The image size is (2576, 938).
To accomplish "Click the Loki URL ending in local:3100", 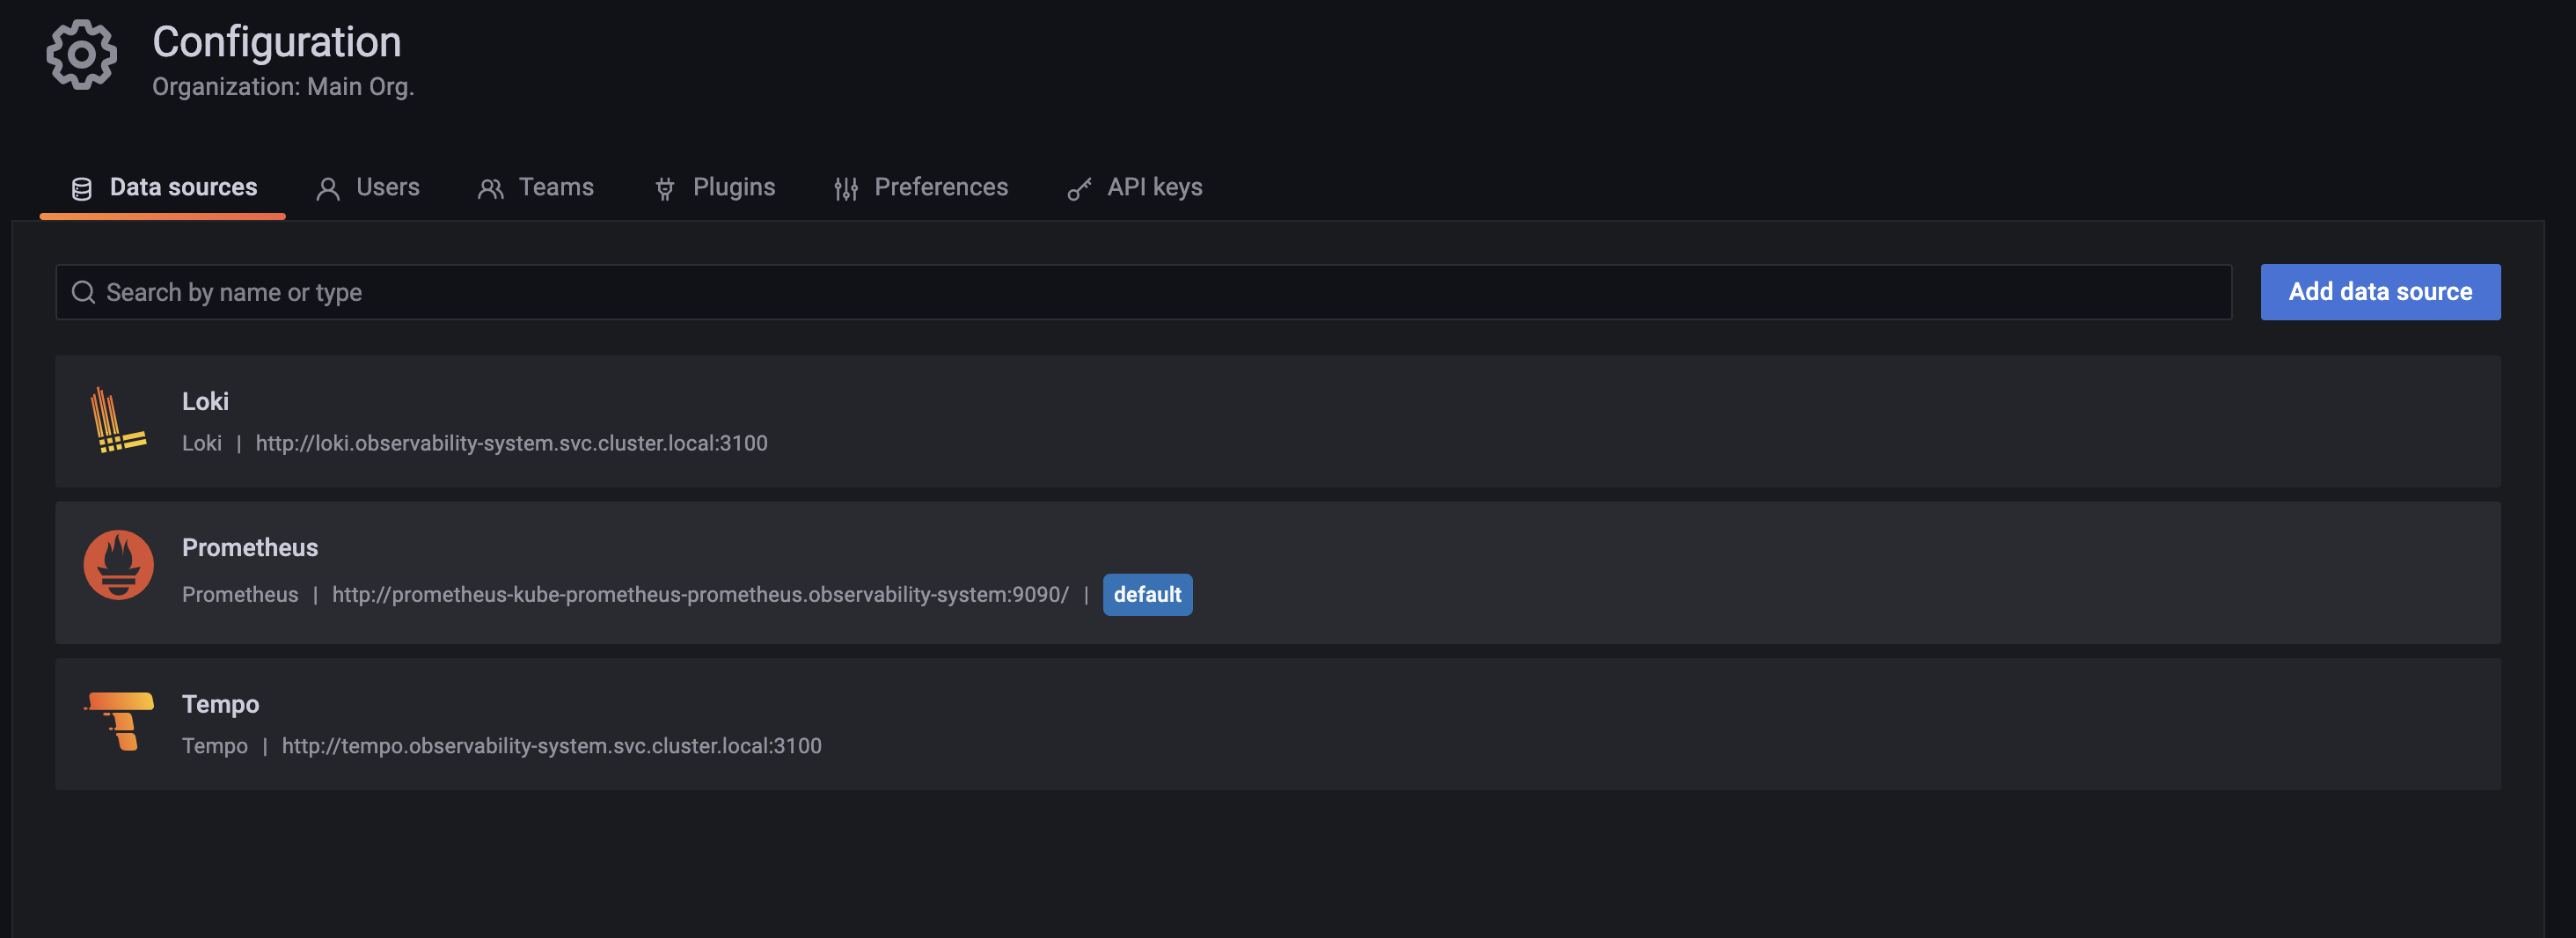I will [511, 443].
